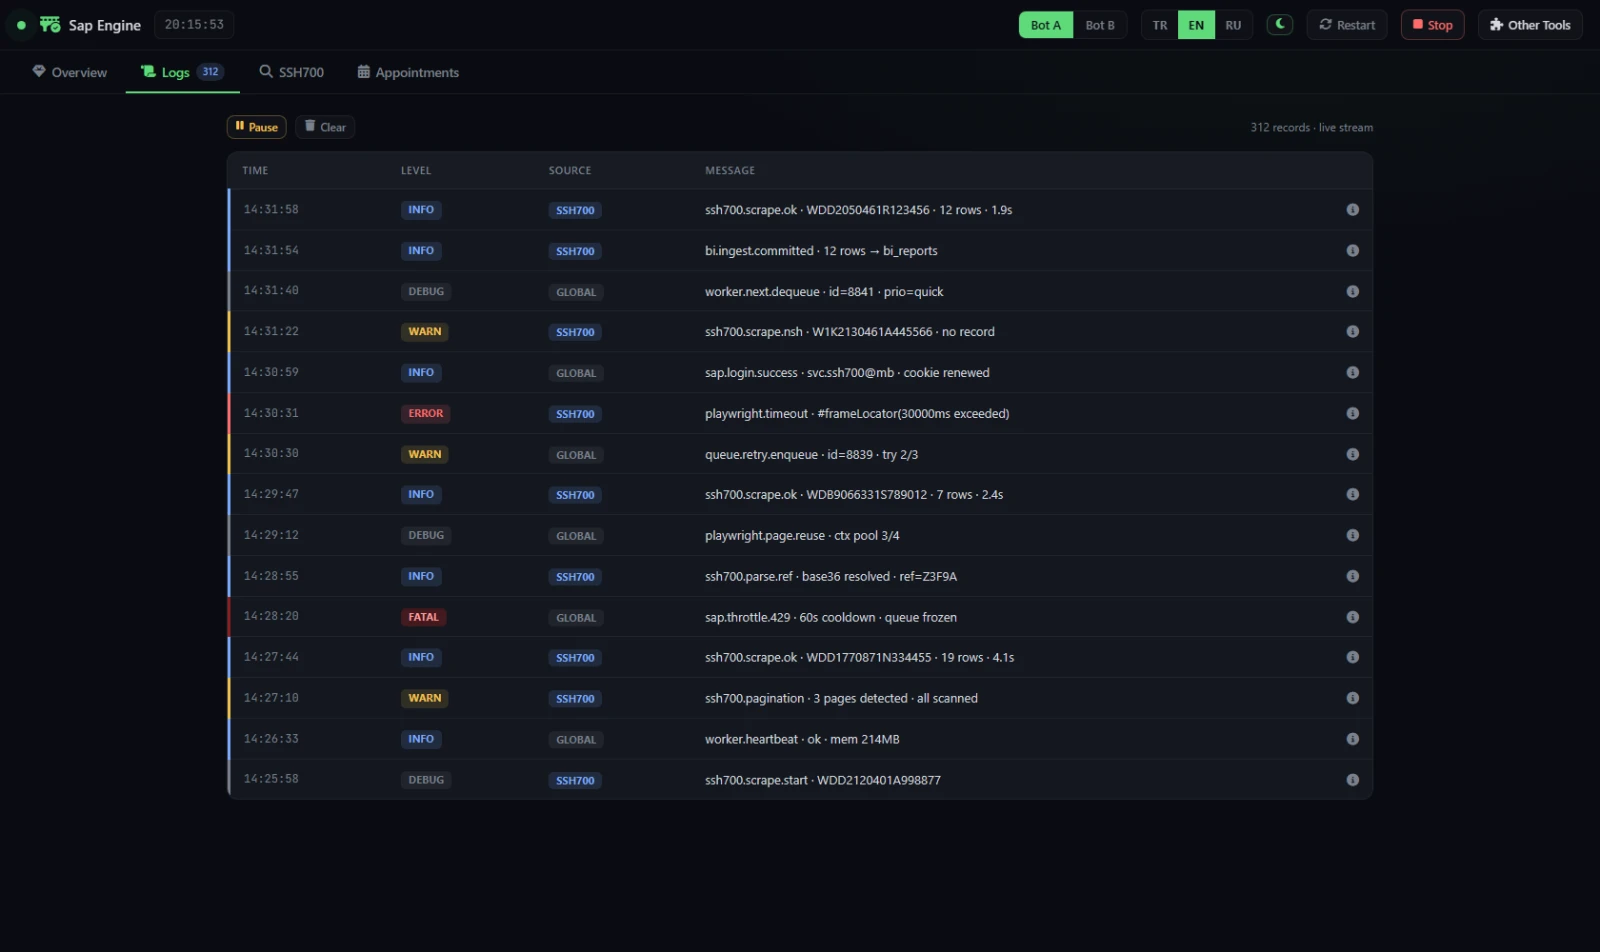Open info icon for worker.heartbeat row
Image resolution: width=1600 pixels, height=952 pixels.
click(x=1352, y=739)
